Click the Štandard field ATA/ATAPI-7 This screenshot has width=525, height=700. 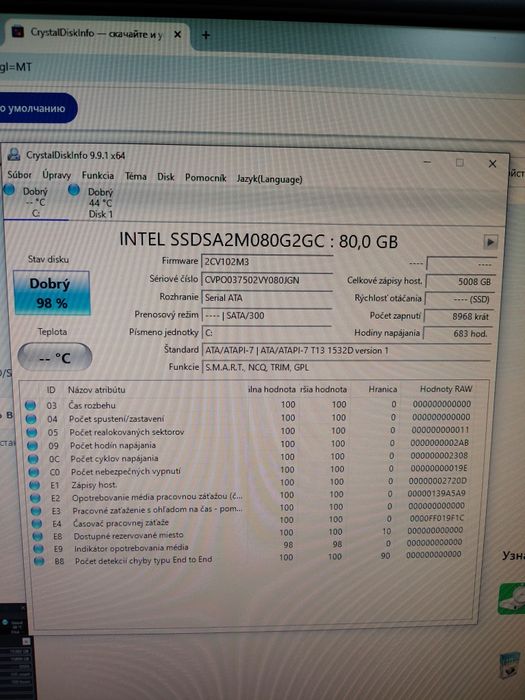346,350
